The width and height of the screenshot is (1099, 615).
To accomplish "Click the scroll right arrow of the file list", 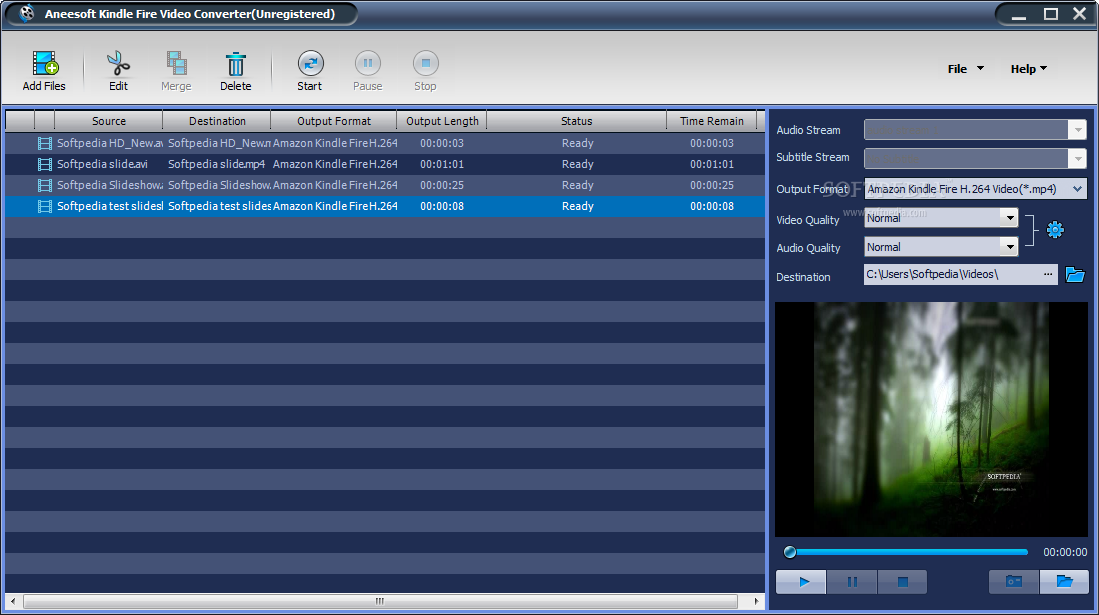I will (756, 601).
